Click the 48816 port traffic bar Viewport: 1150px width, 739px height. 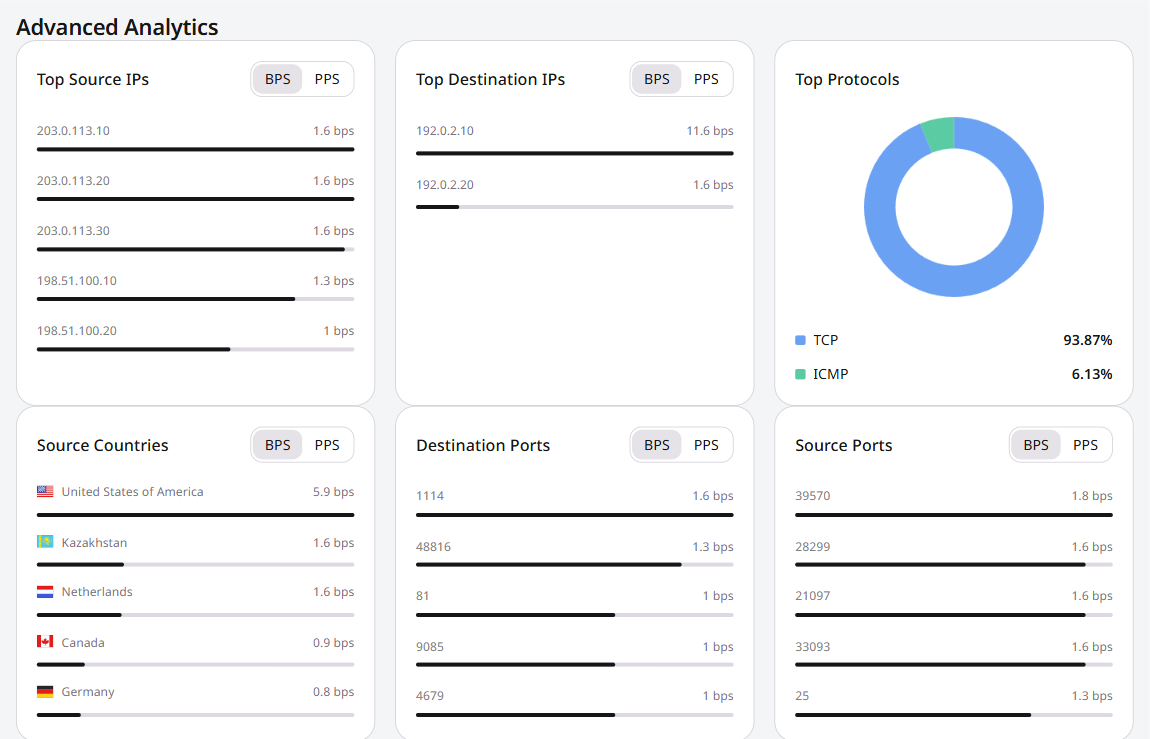[574, 565]
